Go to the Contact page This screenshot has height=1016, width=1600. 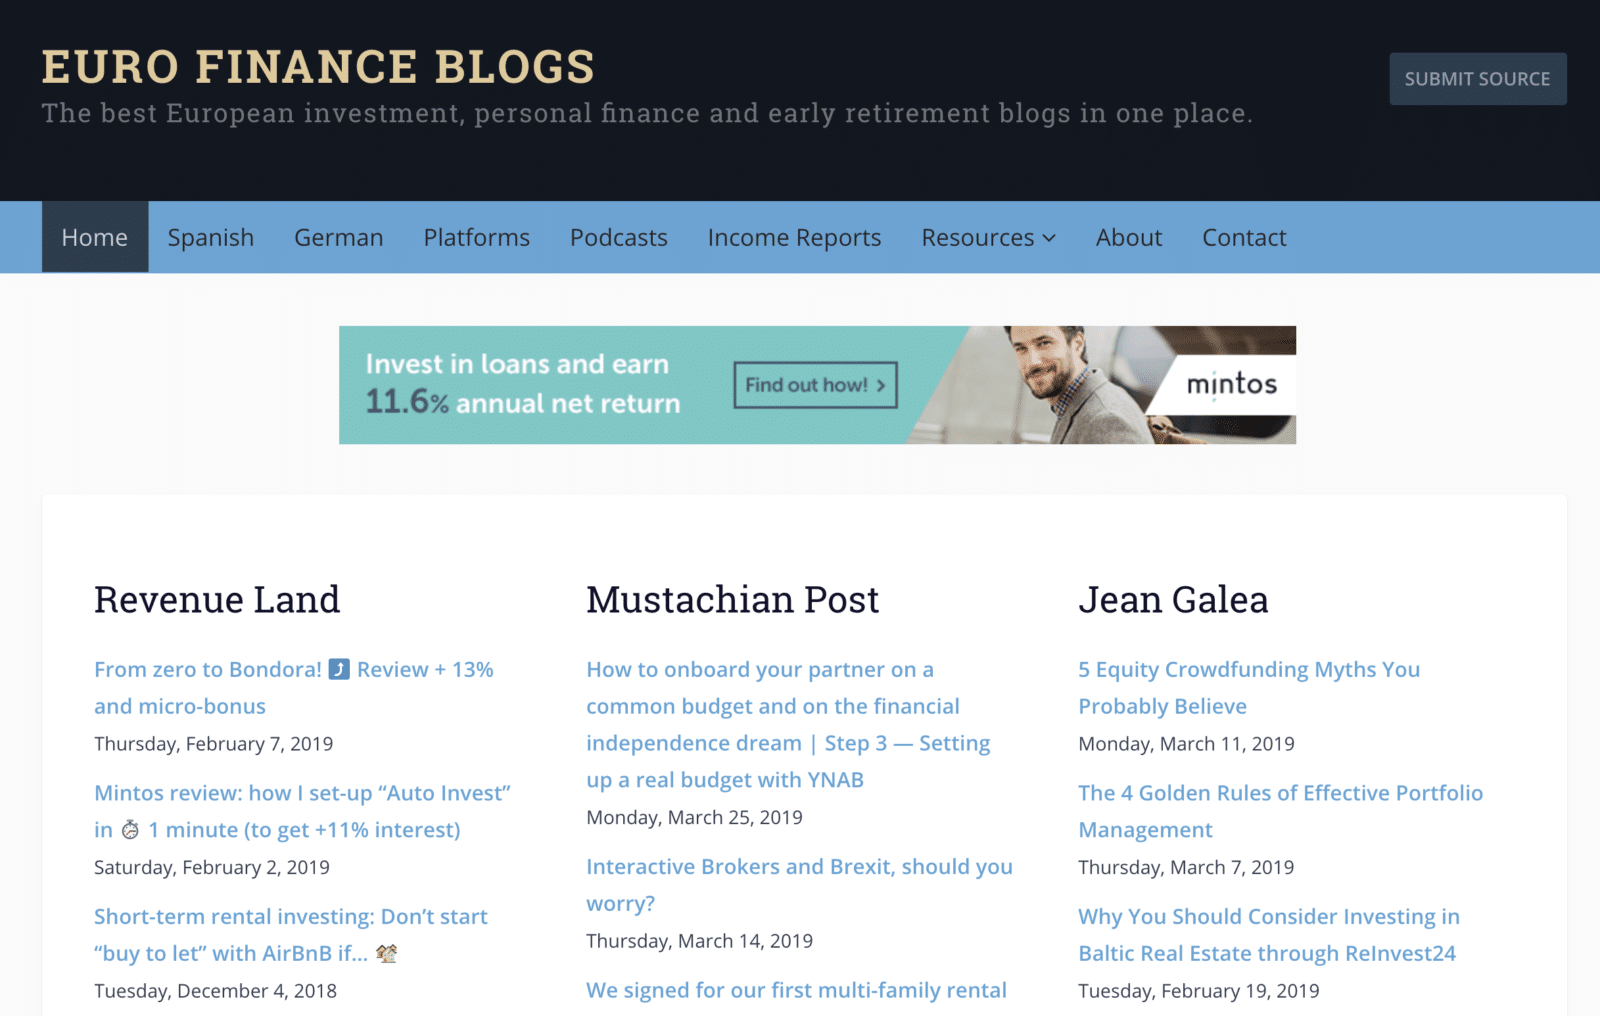click(1244, 237)
